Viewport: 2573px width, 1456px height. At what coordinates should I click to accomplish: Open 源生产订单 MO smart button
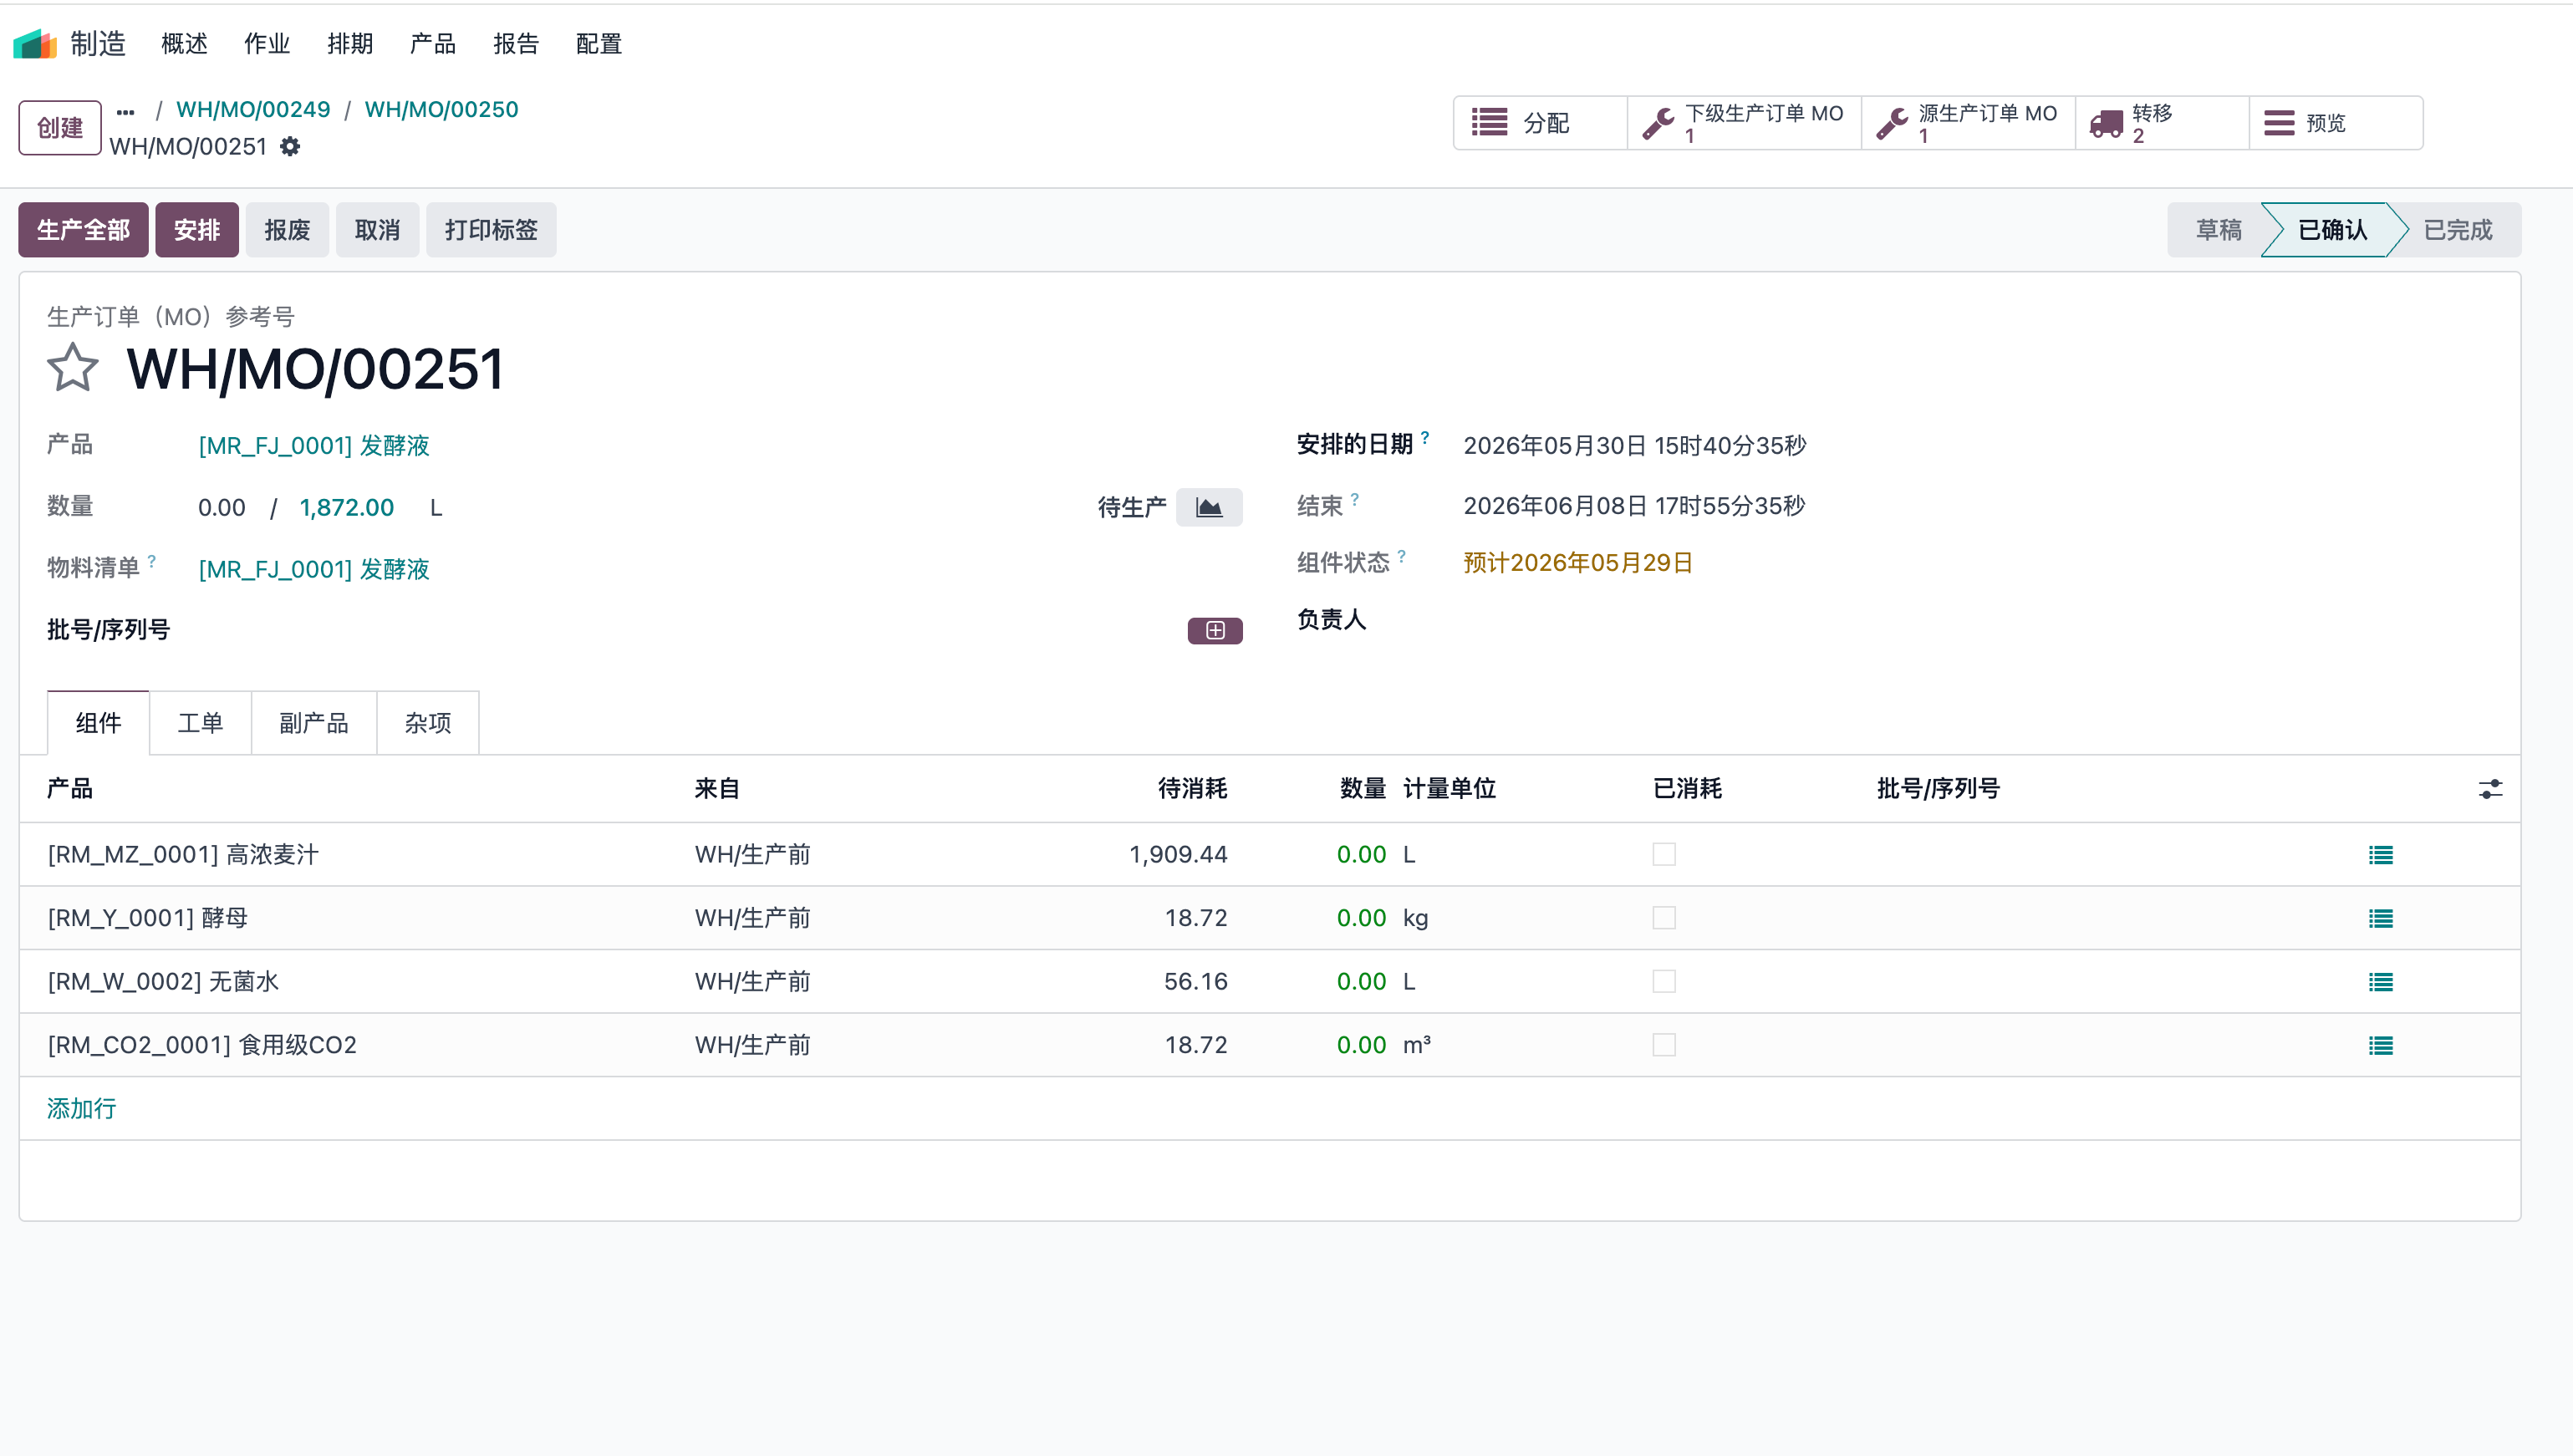(1968, 123)
